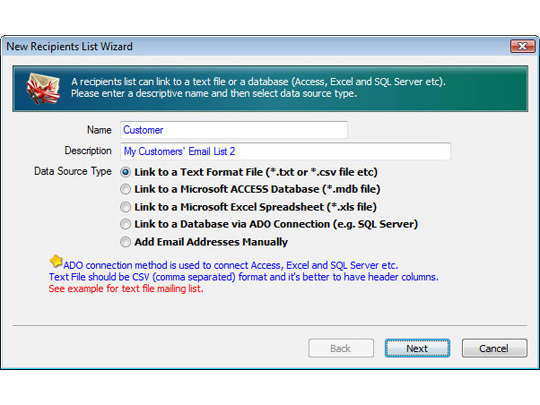Click the banner text about recipients list
The height and width of the screenshot is (405, 540).
258,87
